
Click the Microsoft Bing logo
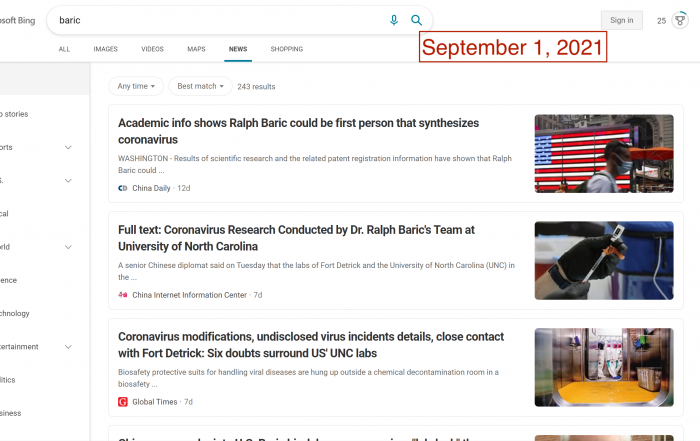pos(17,20)
